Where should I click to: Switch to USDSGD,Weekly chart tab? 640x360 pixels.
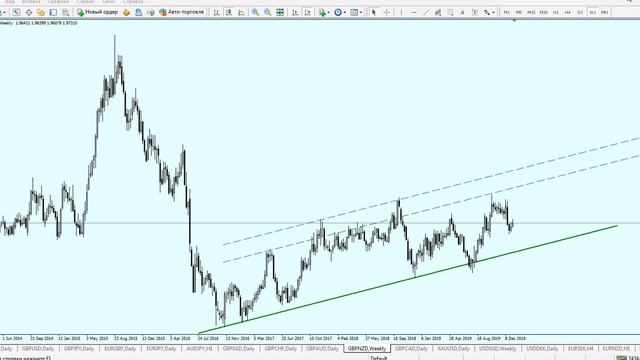point(497,349)
